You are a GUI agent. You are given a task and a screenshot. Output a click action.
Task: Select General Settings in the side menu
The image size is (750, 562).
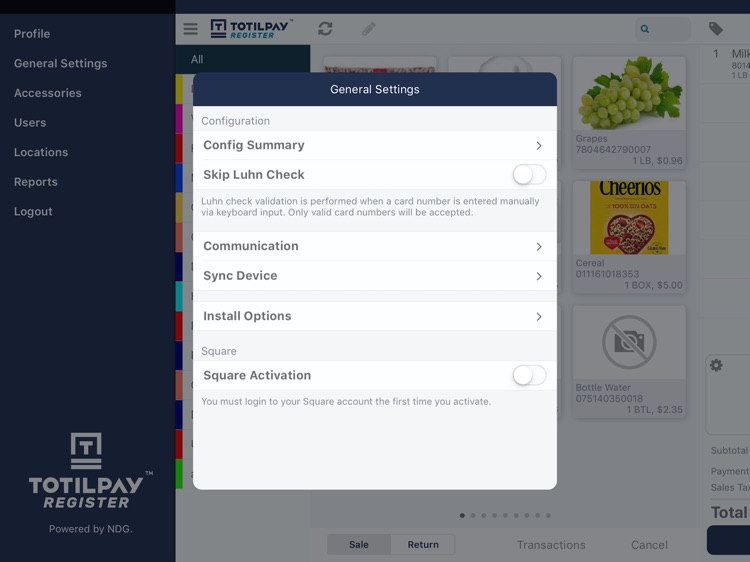[61, 64]
